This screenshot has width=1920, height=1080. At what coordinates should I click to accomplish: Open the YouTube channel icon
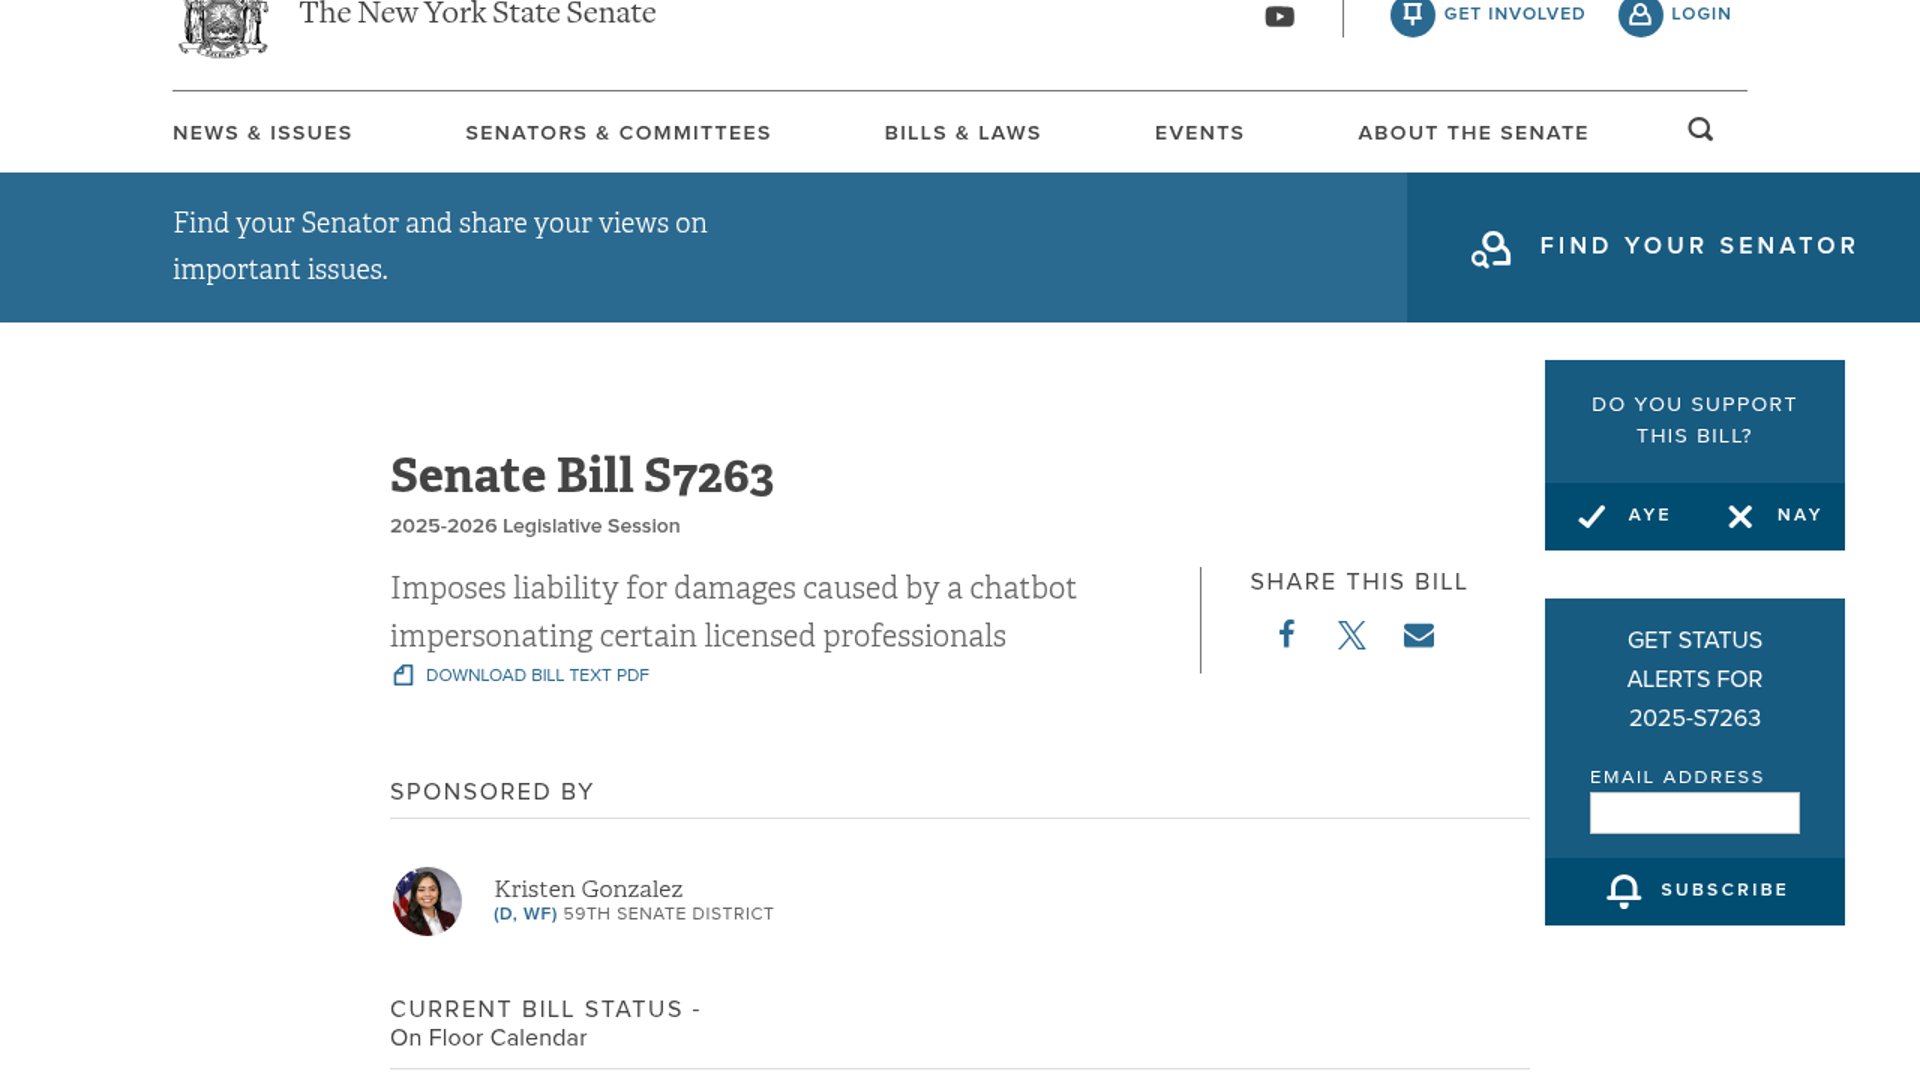1279,17
